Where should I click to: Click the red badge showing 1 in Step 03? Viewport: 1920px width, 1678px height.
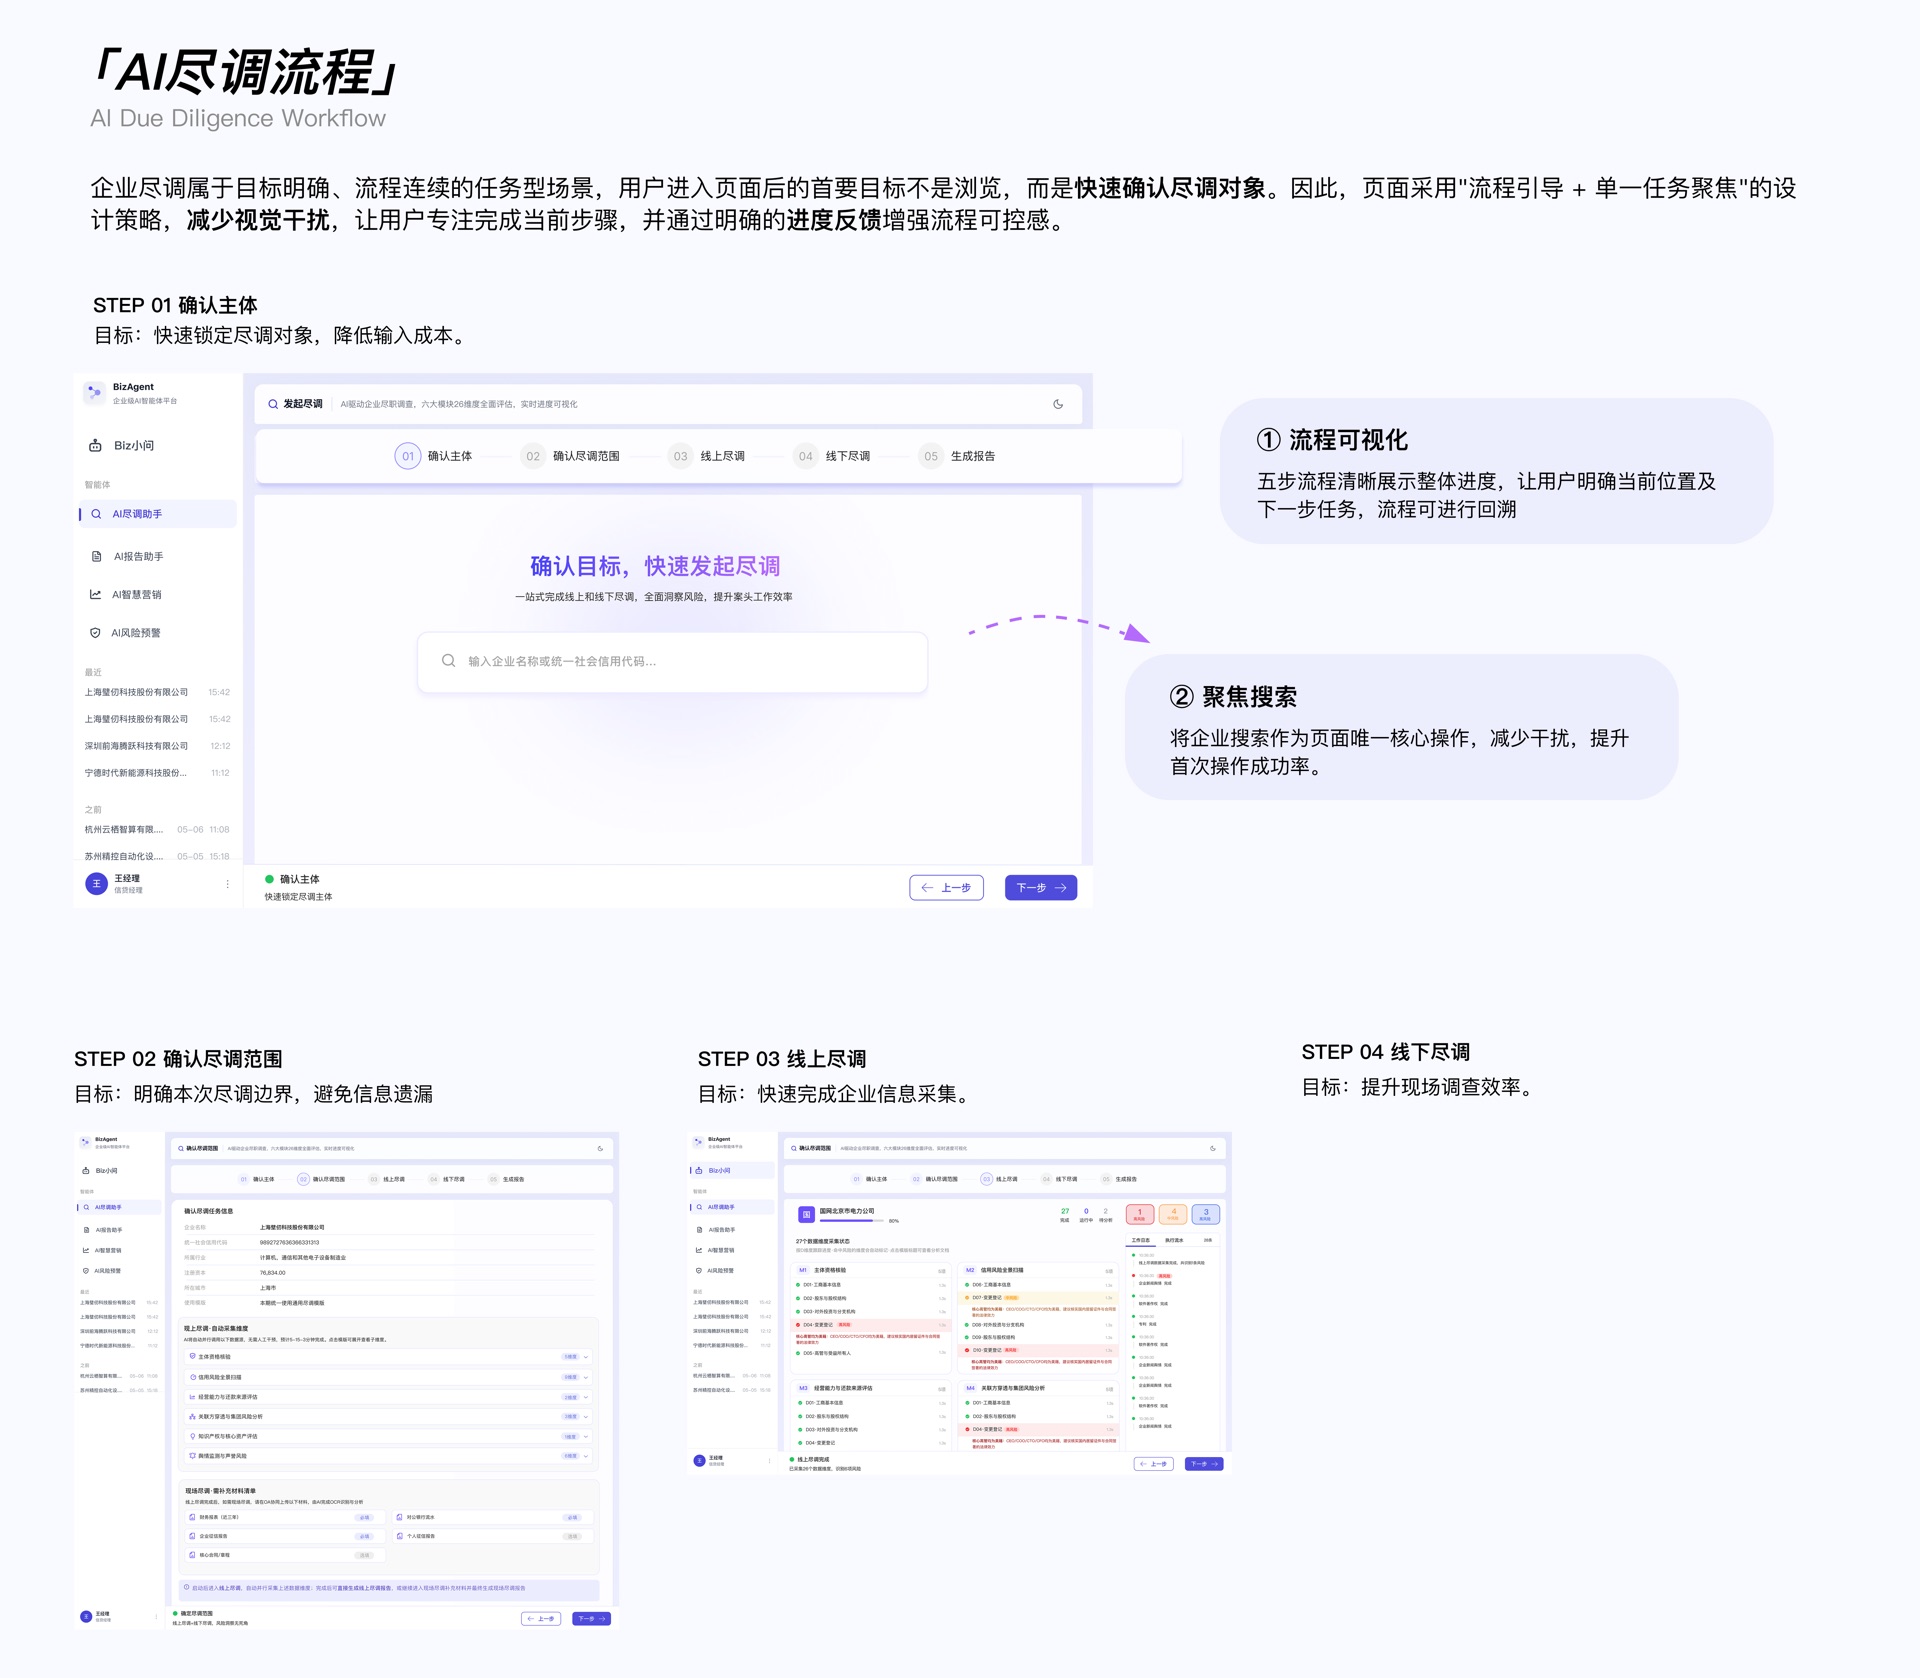1139,1215
